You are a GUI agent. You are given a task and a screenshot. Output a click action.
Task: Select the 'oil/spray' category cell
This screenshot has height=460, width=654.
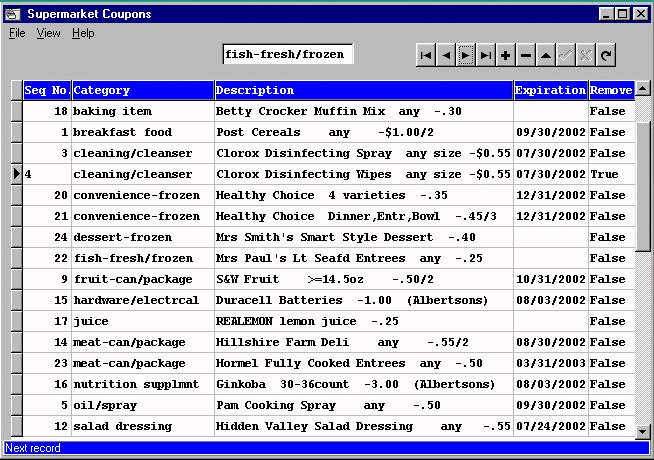(143, 405)
